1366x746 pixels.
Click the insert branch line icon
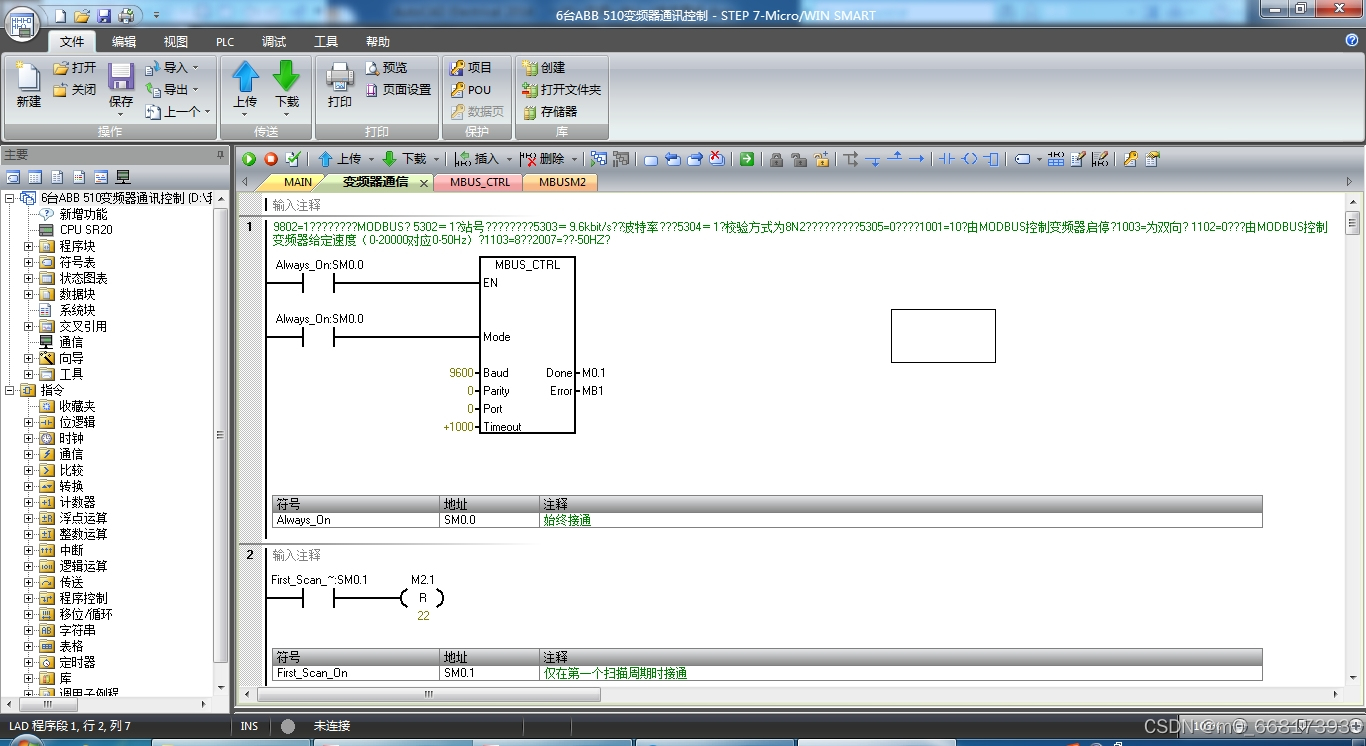(851, 159)
